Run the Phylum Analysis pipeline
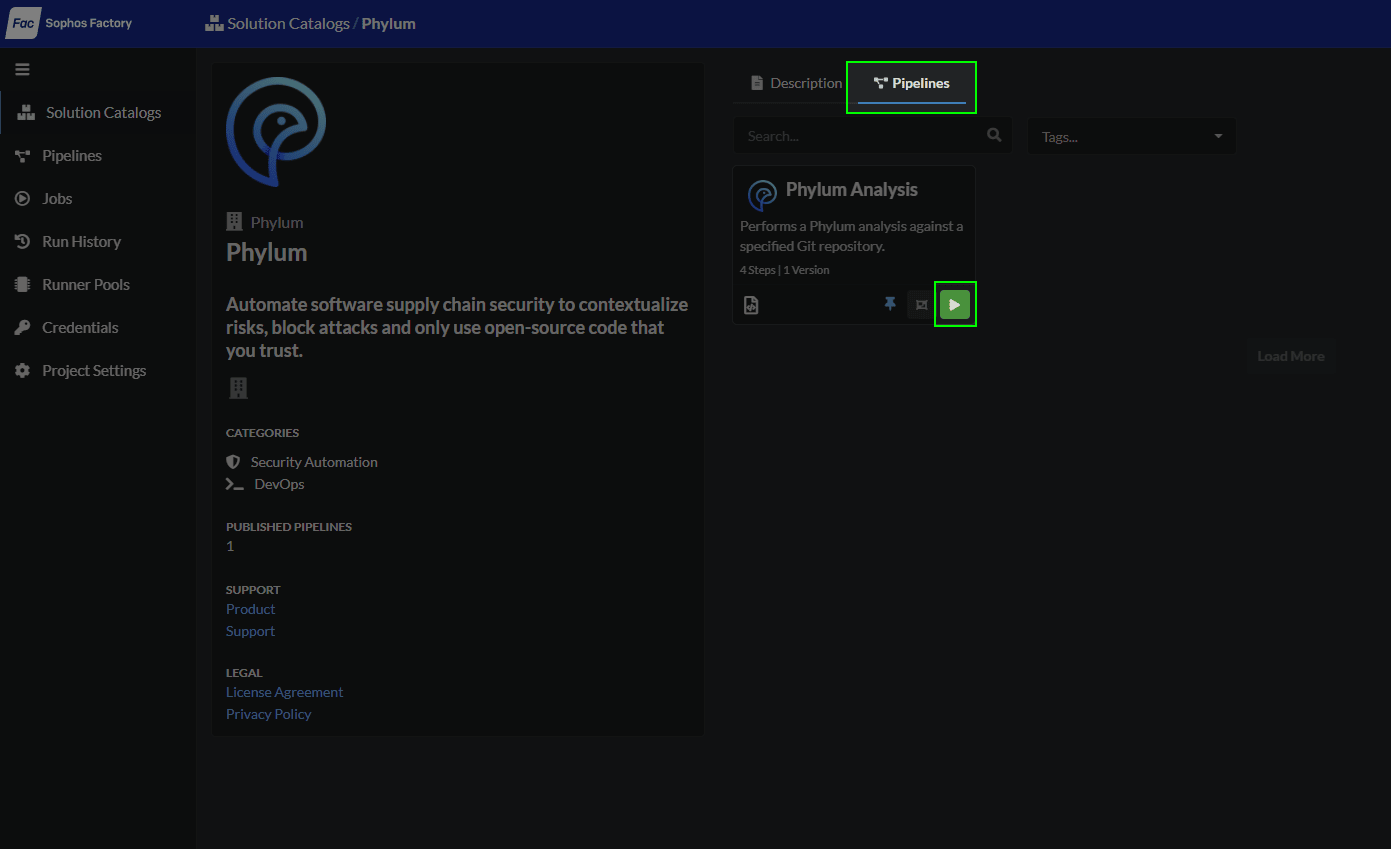Screen dimensions: 1391x849 pos(955,305)
